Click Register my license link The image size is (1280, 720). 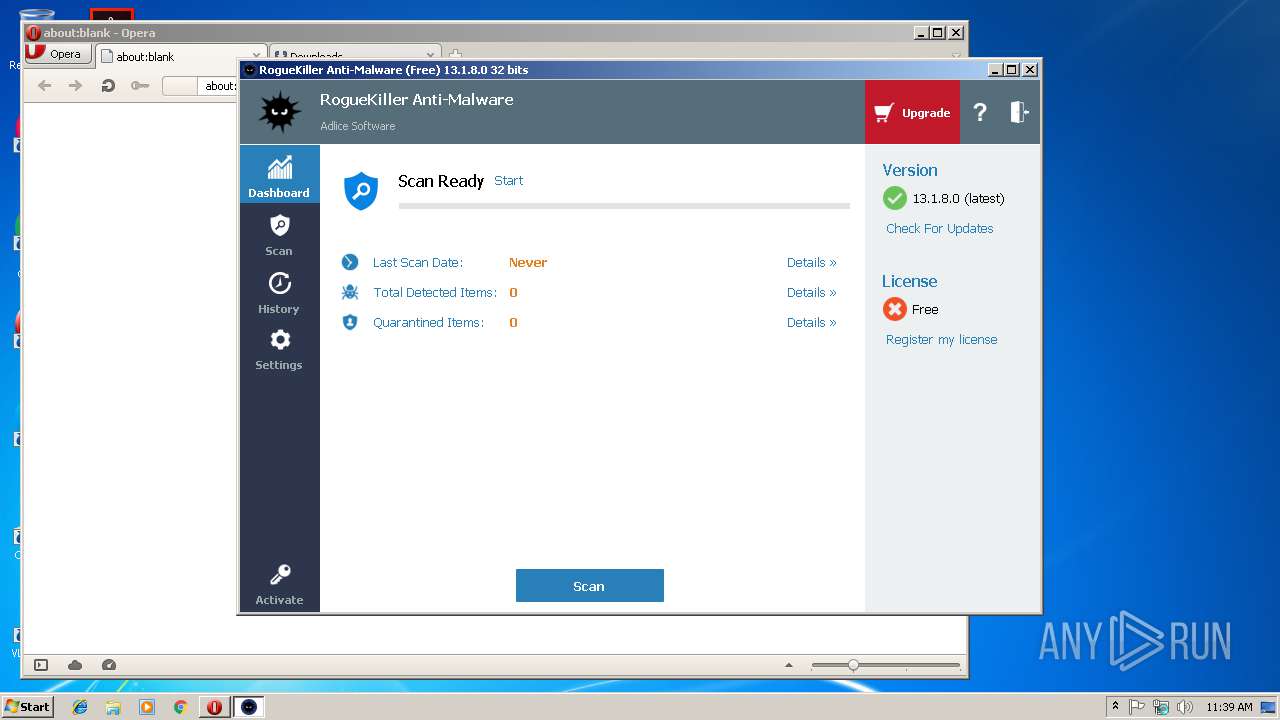coord(942,340)
